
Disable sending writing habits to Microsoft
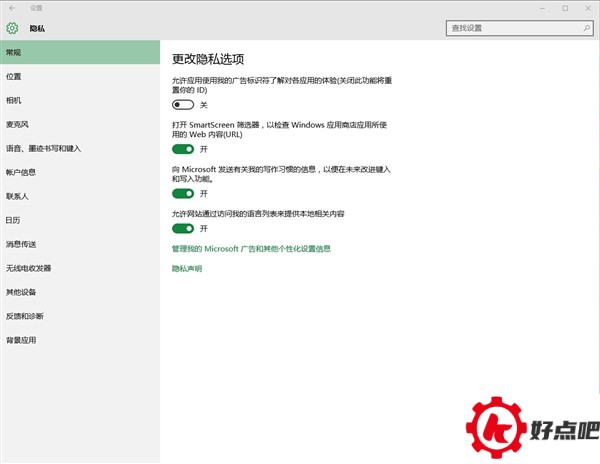tap(183, 194)
